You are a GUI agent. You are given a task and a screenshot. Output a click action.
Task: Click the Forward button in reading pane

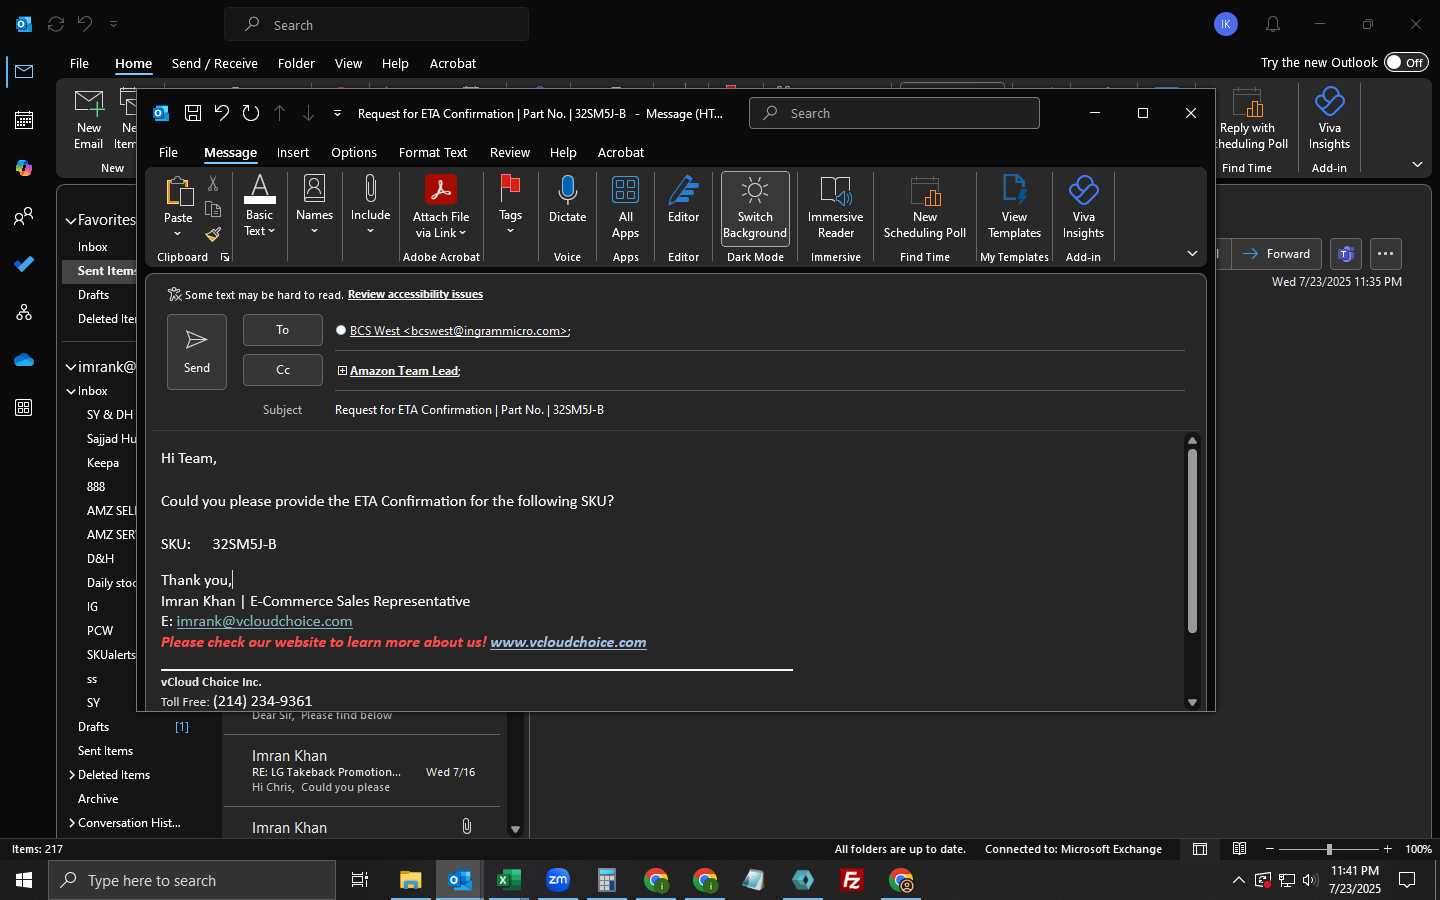1276,254
